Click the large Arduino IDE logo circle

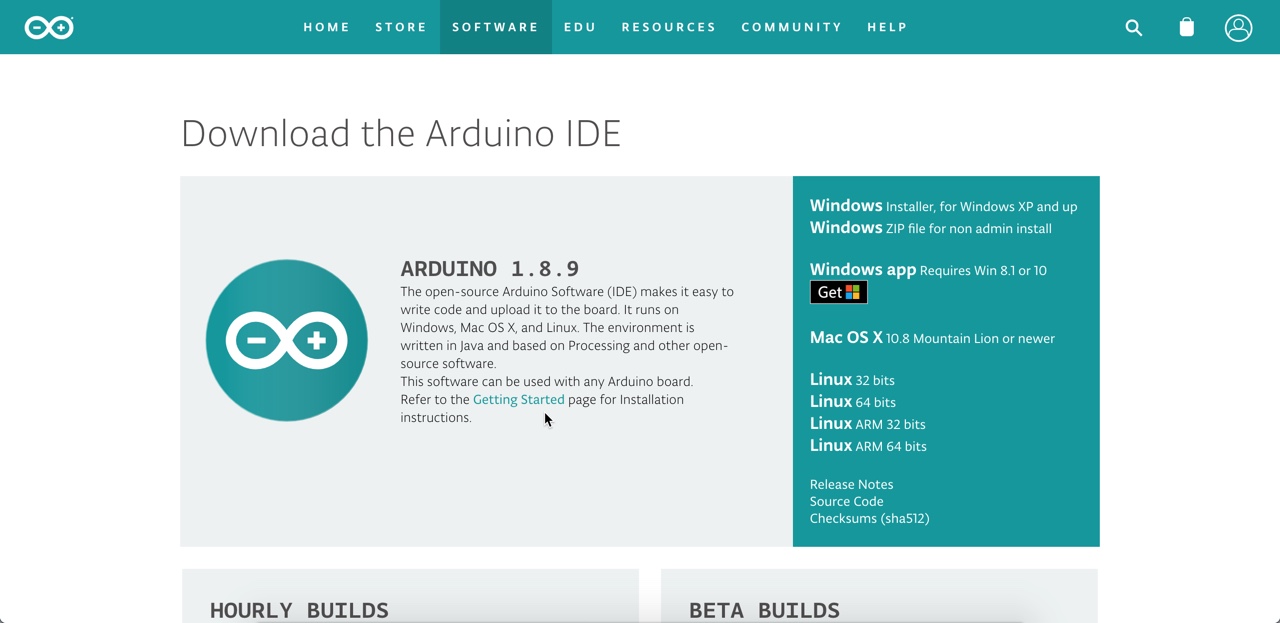pyautogui.click(x=287, y=340)
